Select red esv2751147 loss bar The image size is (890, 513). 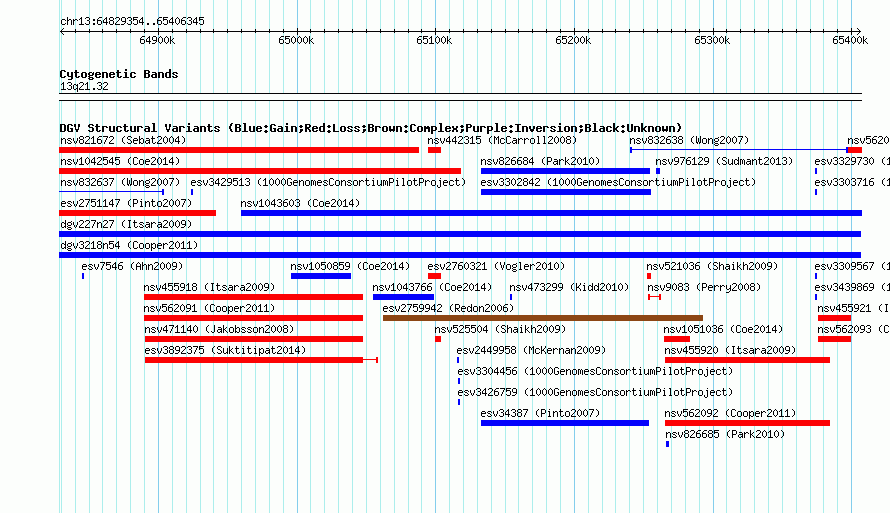[137, 213]
